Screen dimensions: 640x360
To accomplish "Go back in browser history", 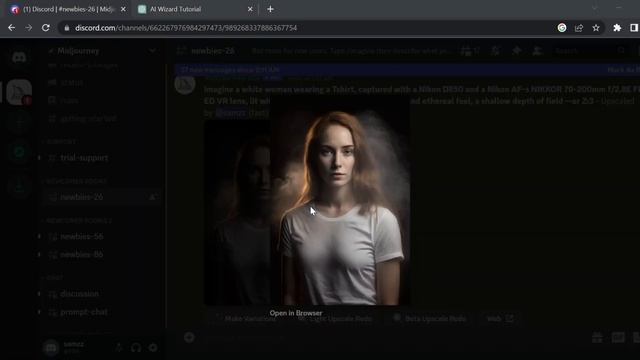I will (11, 28).
